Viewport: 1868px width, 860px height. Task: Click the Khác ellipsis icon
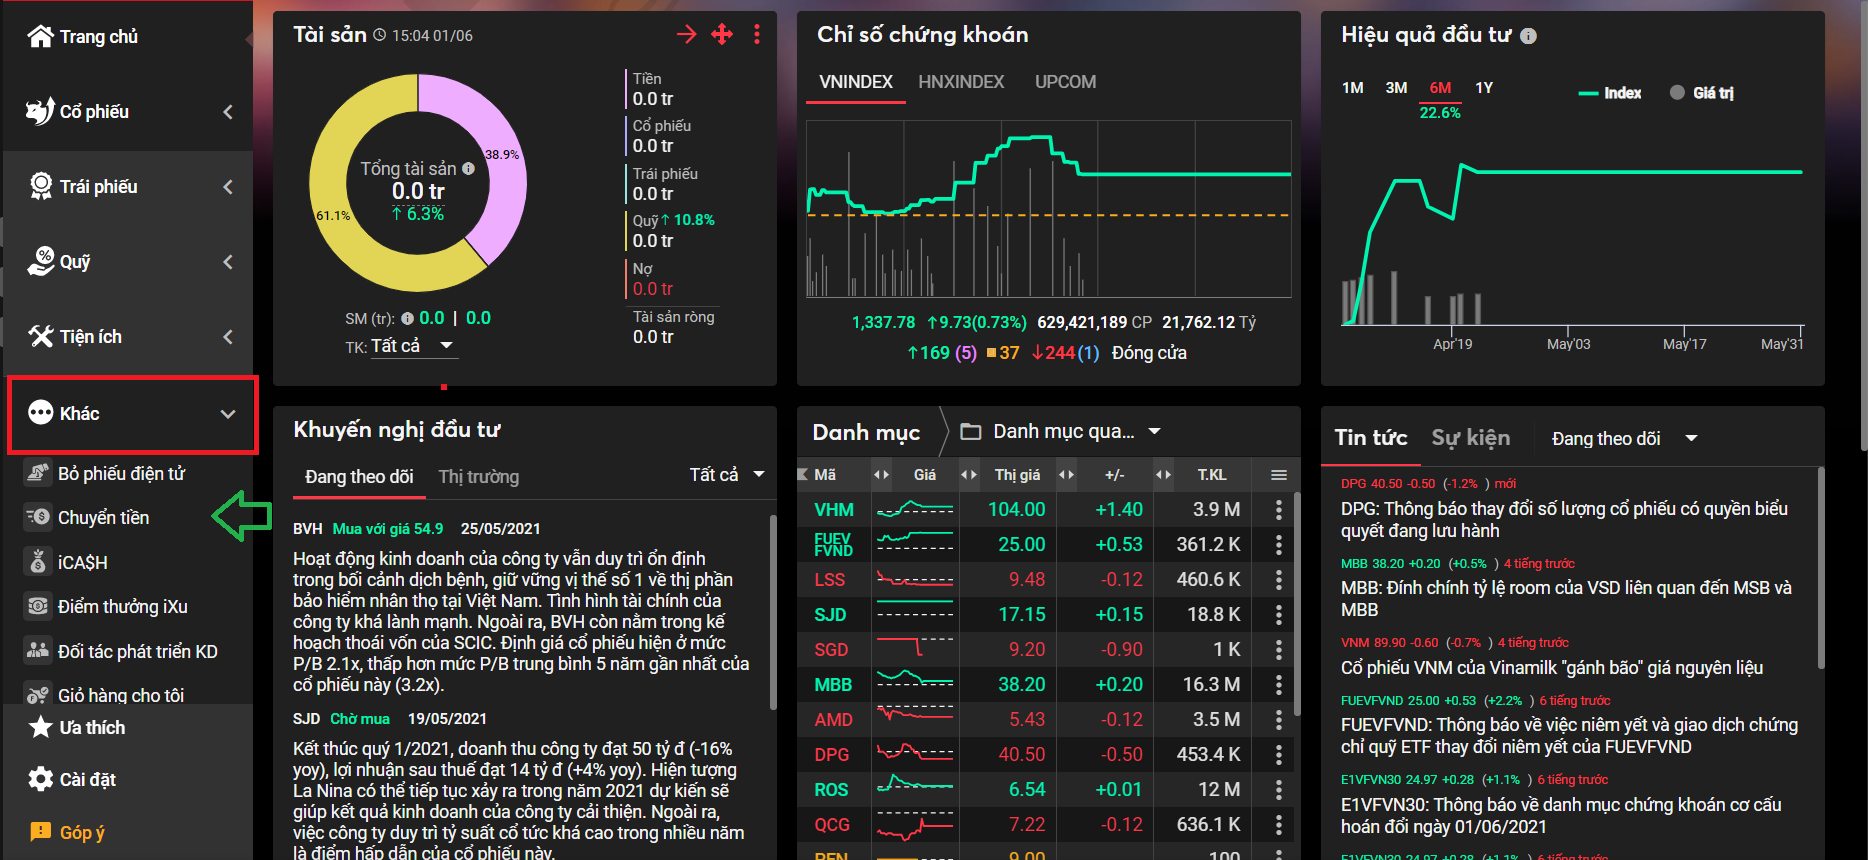(x=40, y=413)
